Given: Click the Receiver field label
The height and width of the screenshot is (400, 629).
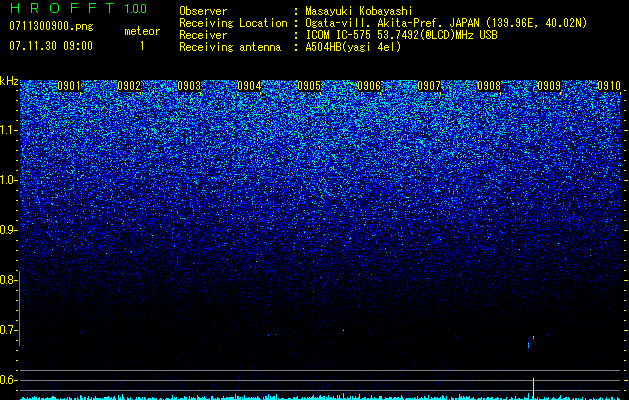Looking at the screenshot, I should [203, 35].
